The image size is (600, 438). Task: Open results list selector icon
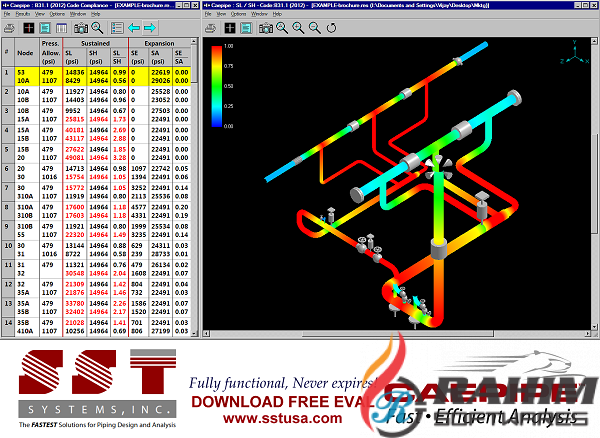(x=117, y=28)
